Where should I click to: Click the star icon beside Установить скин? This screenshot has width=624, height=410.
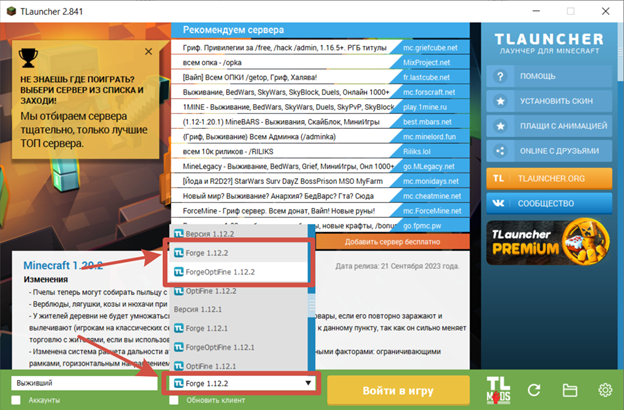pyautogui.click(x=500, y=101)
